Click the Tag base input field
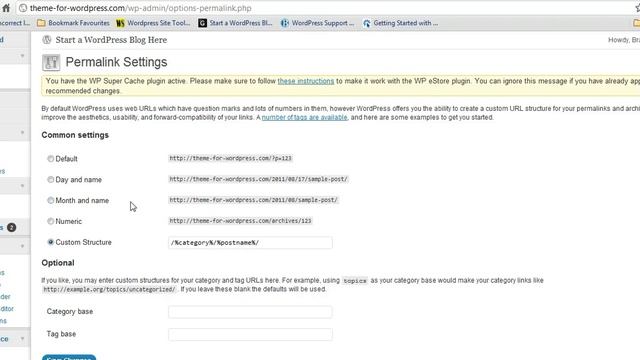This screenshot has height=360, width=640. [250, 334]
